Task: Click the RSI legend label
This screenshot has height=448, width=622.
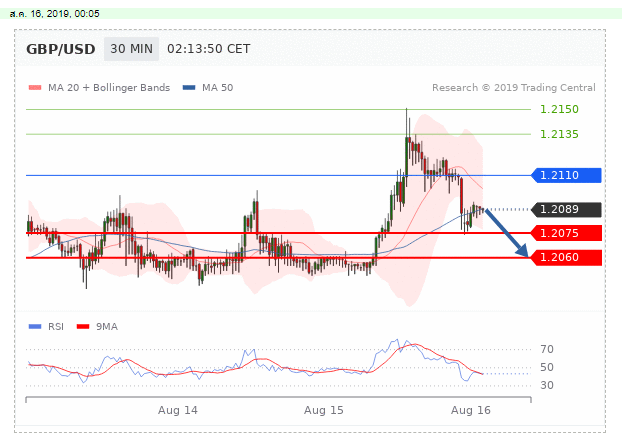Action: (56, 327)
